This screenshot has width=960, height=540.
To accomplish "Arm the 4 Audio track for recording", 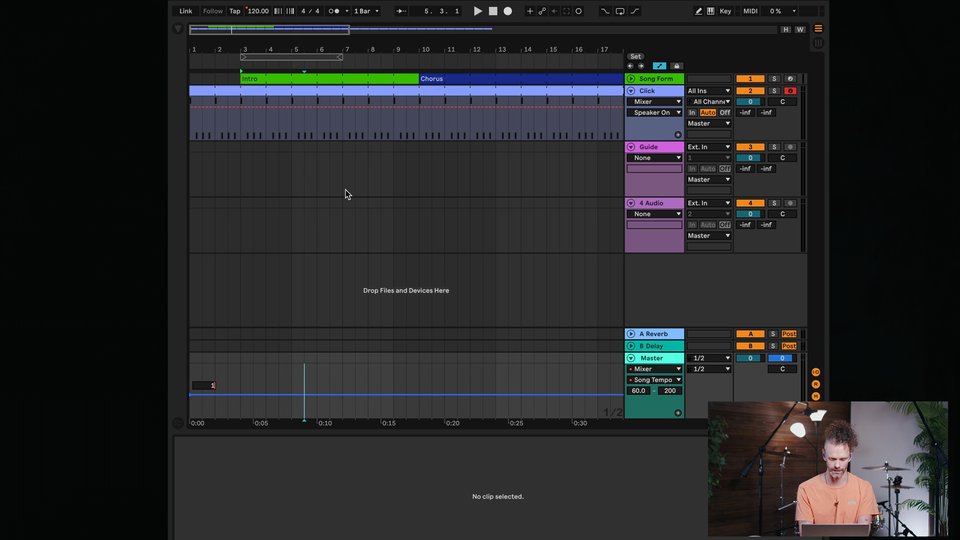I will tap(790, 203).
